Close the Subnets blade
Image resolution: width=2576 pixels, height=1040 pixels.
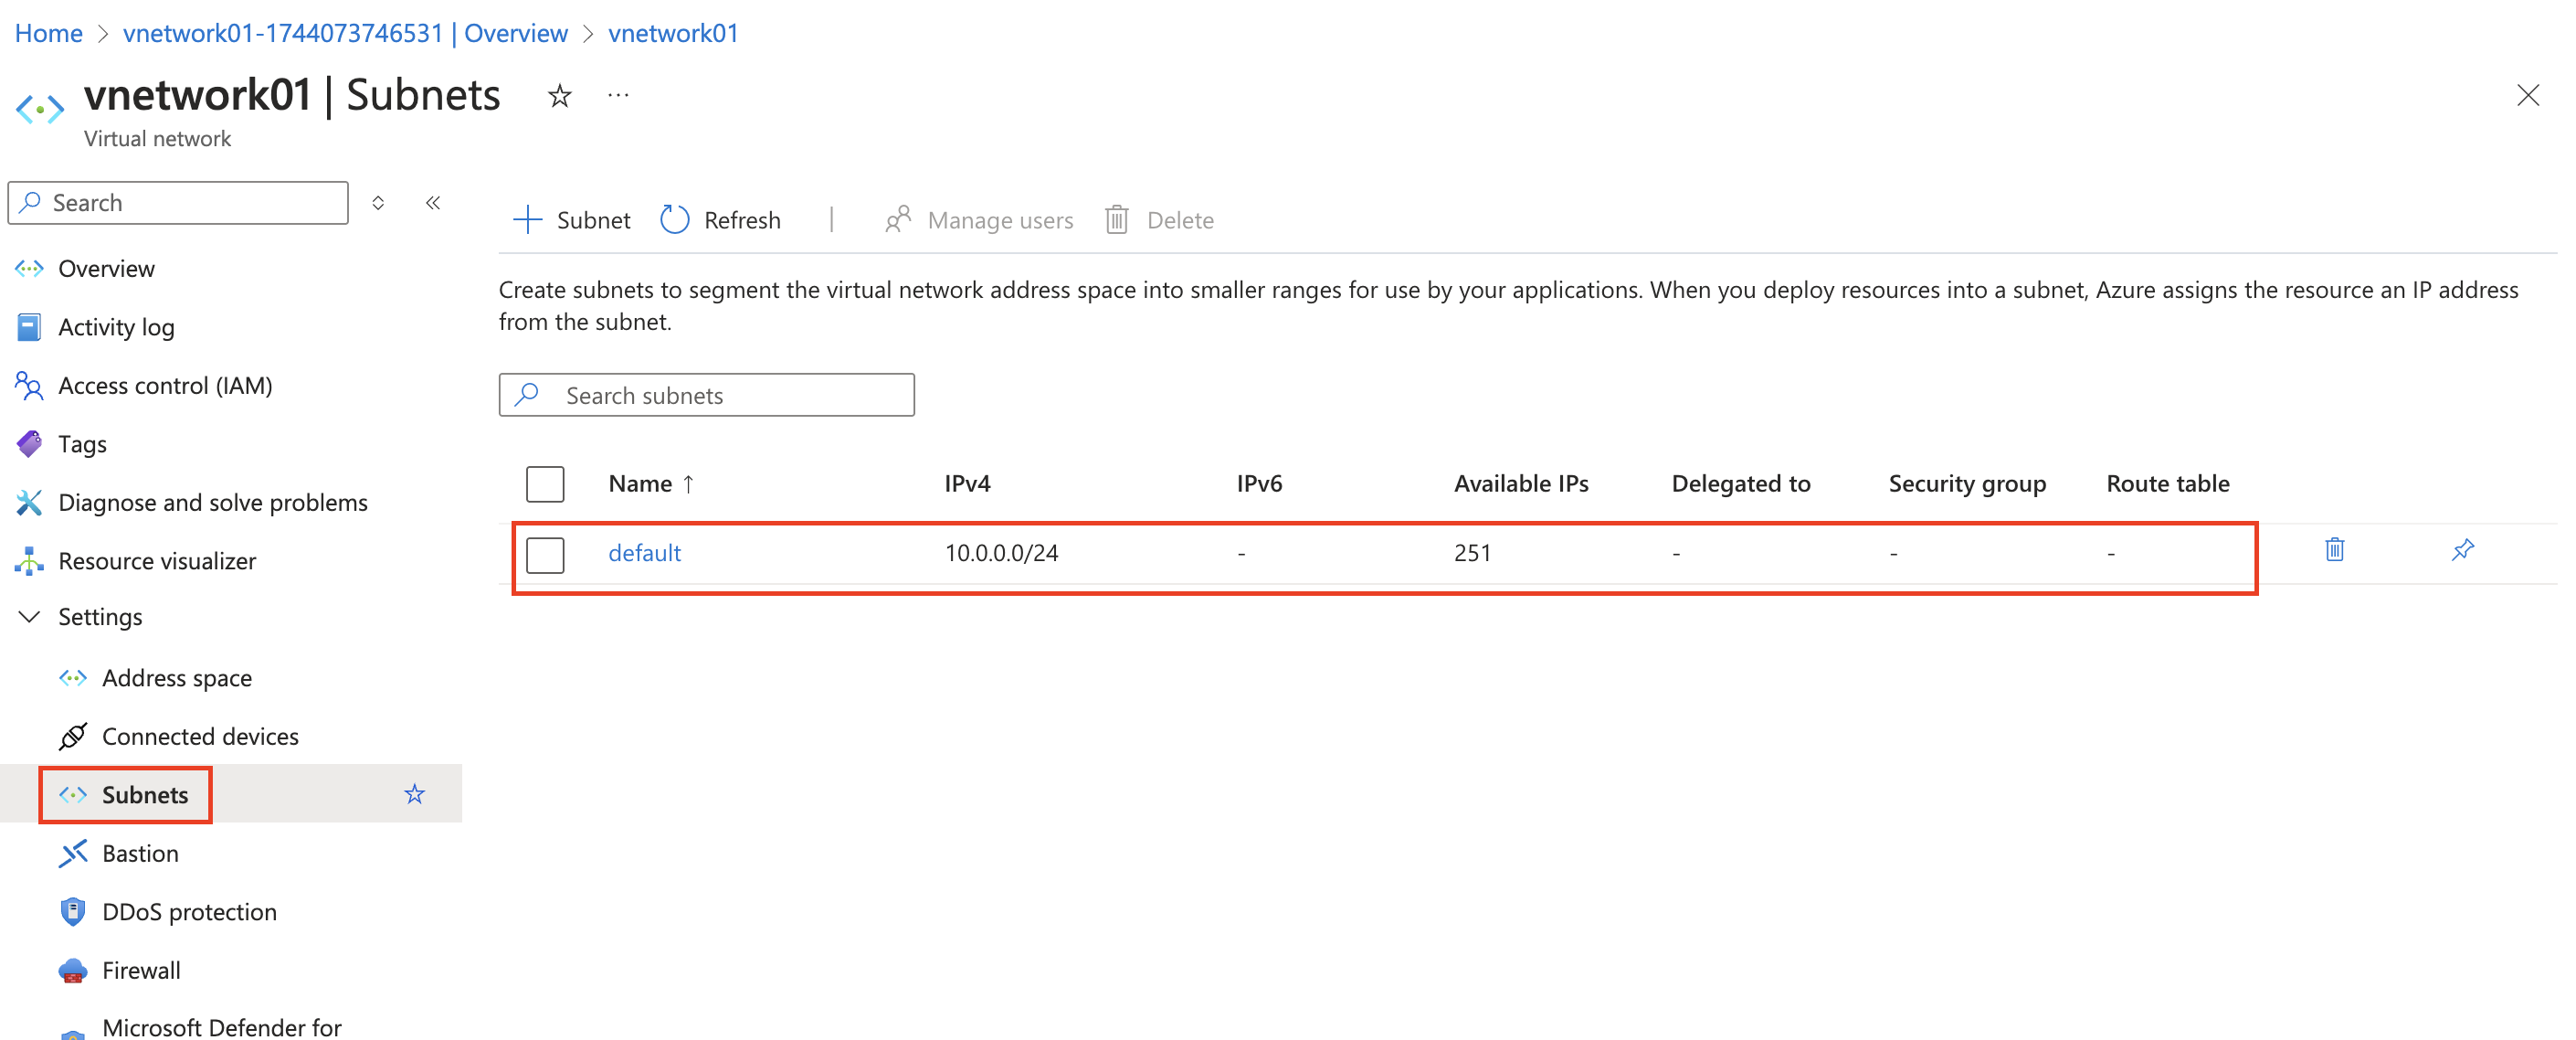[2527, 96]
